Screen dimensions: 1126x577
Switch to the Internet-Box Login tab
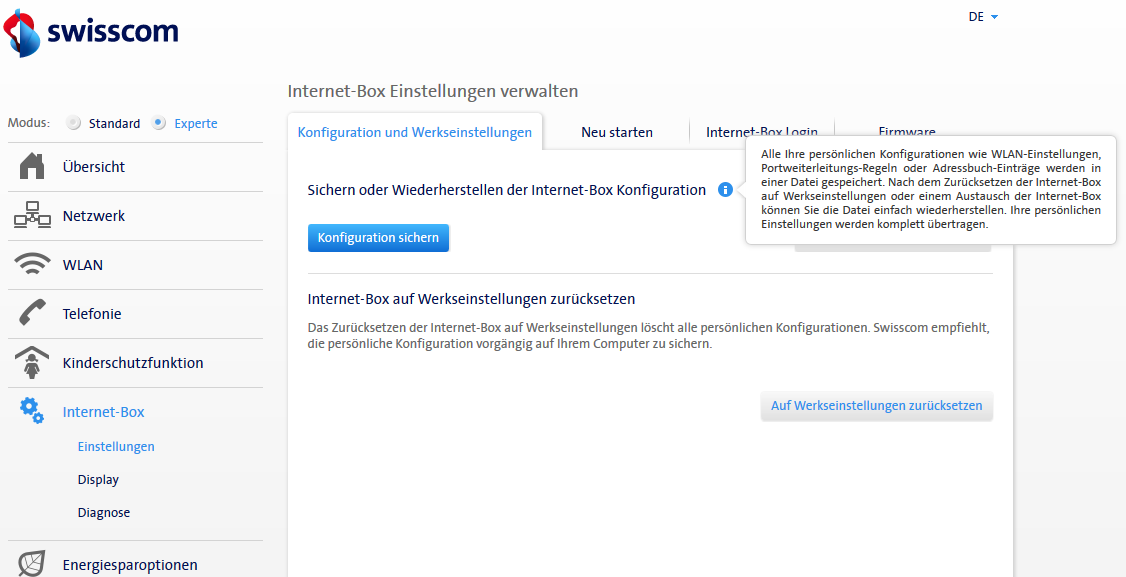point(761,131)
